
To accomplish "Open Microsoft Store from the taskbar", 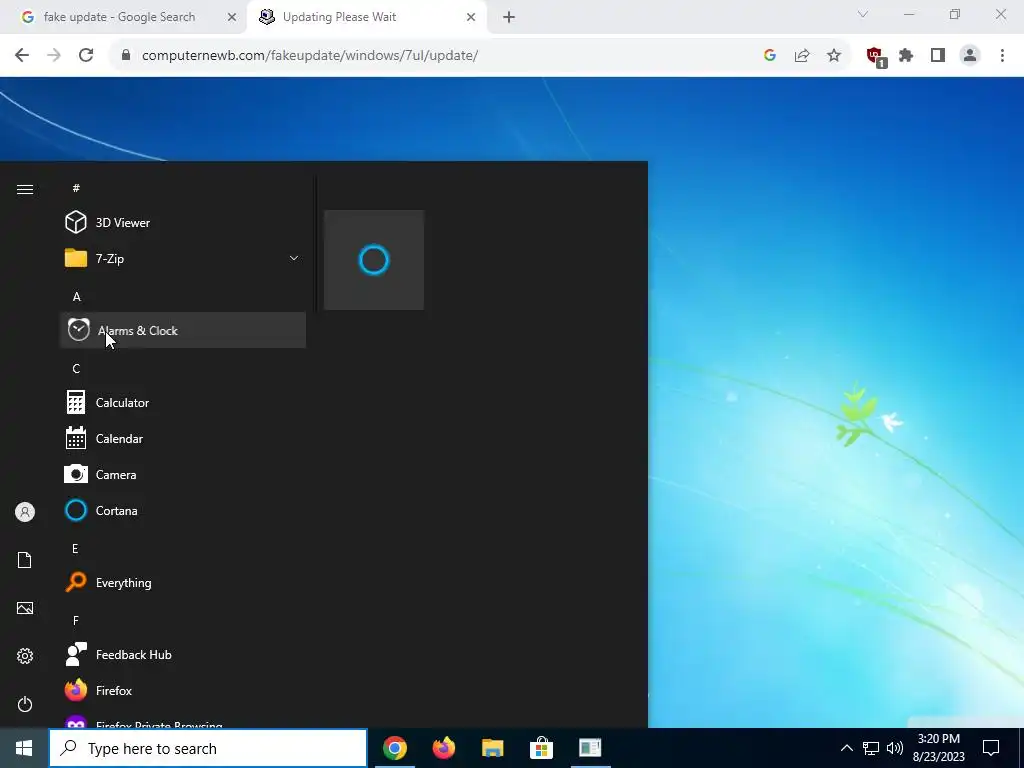I will pyautogui.click(x=541, y=748).
